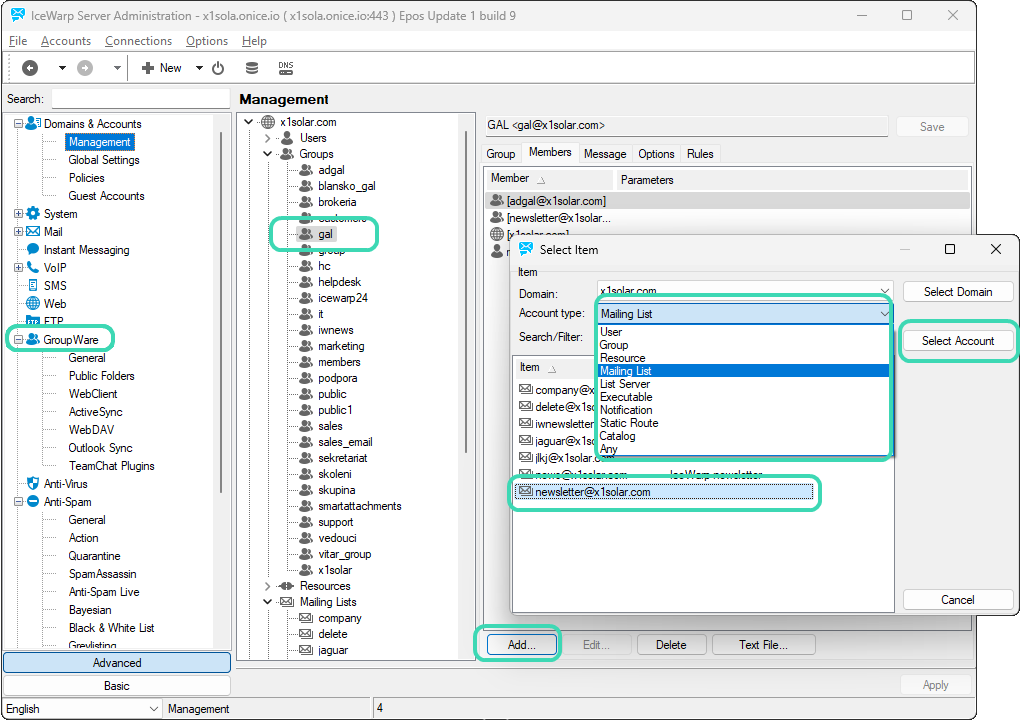Open the File menu
Viewport: 1021px width, 720px height.
18,41
